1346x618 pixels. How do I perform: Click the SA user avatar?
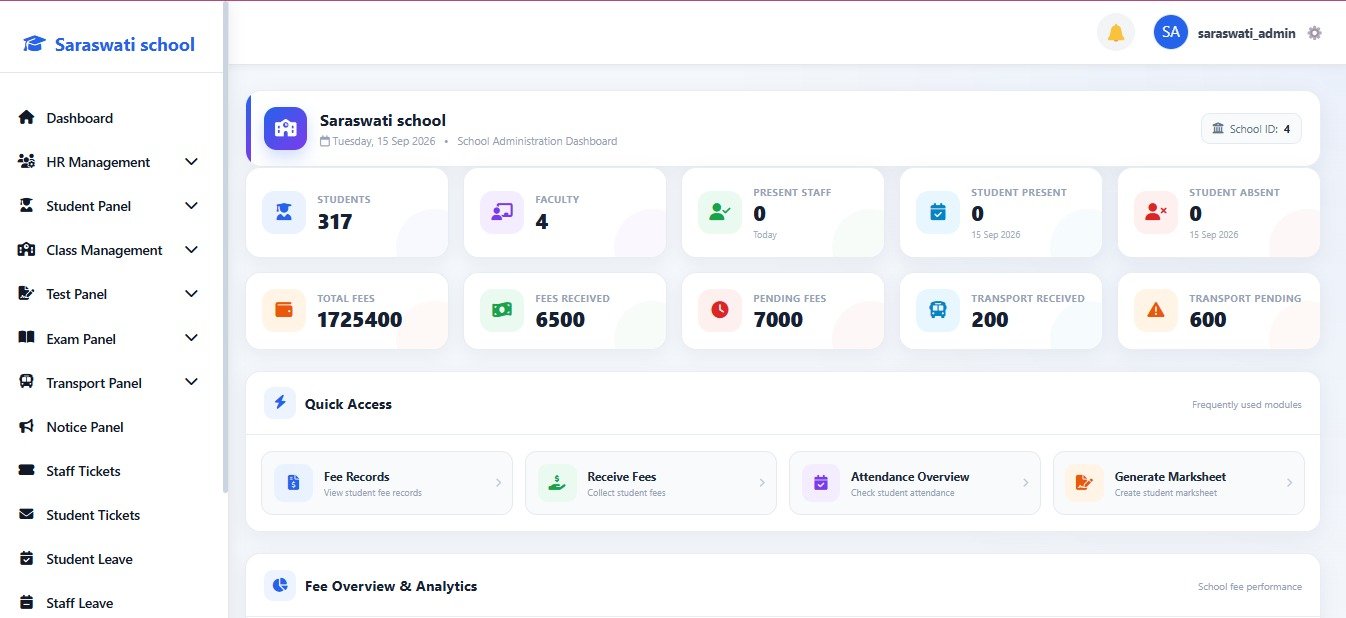1171,32
